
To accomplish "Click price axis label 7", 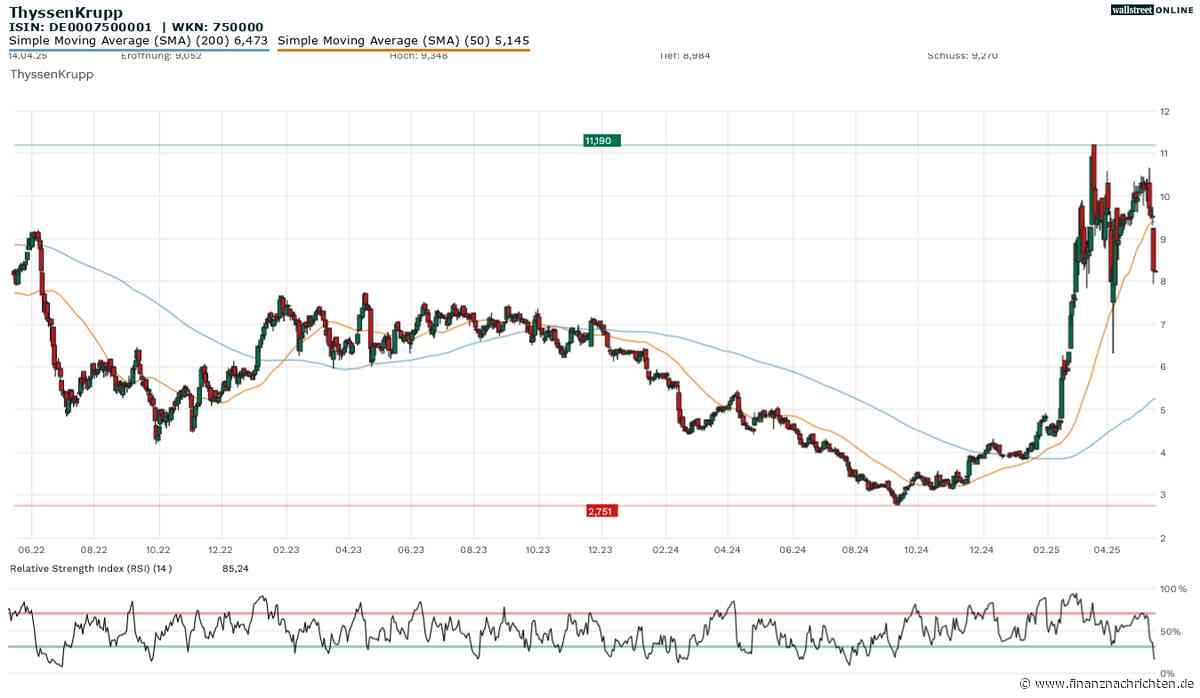I will click(x=1162, y=325).
